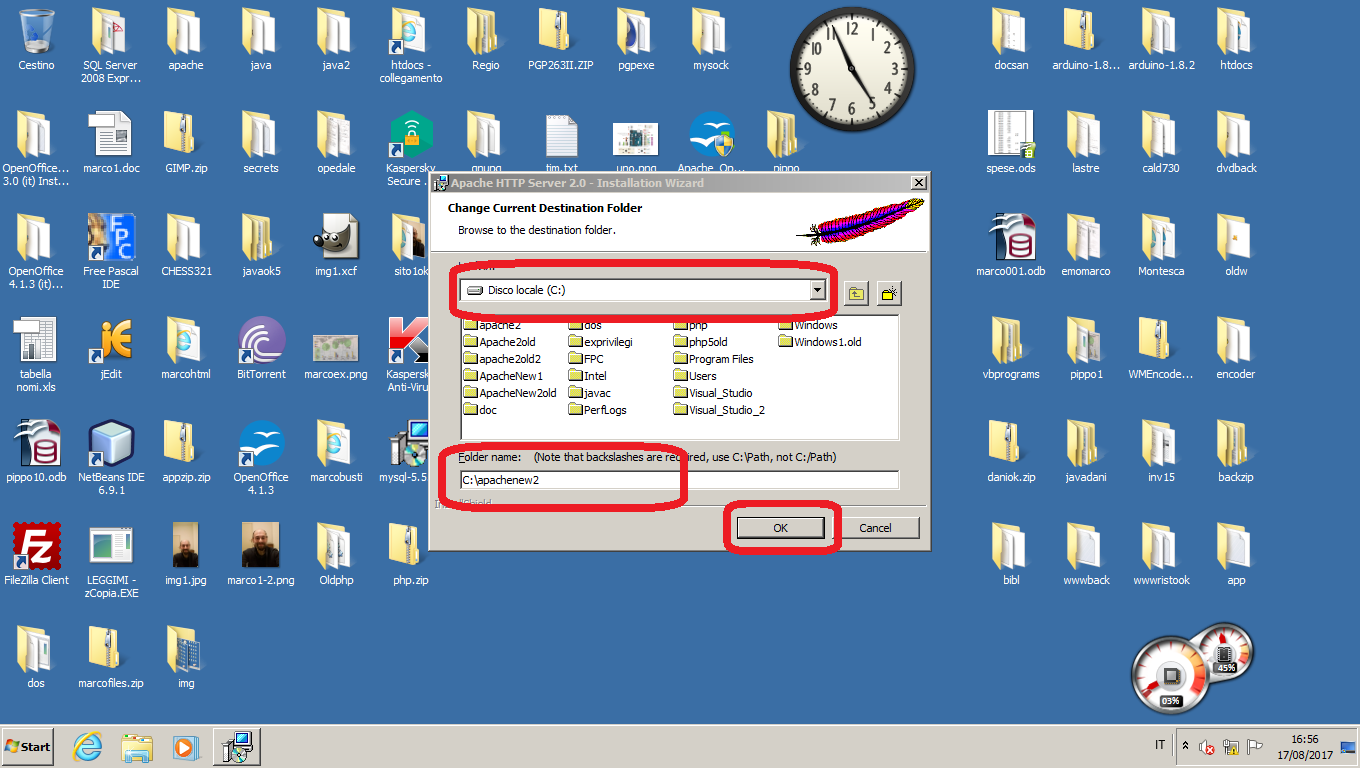Click the Folder name text field
This screenshot has height=768, width=1360.
[679, 480]
